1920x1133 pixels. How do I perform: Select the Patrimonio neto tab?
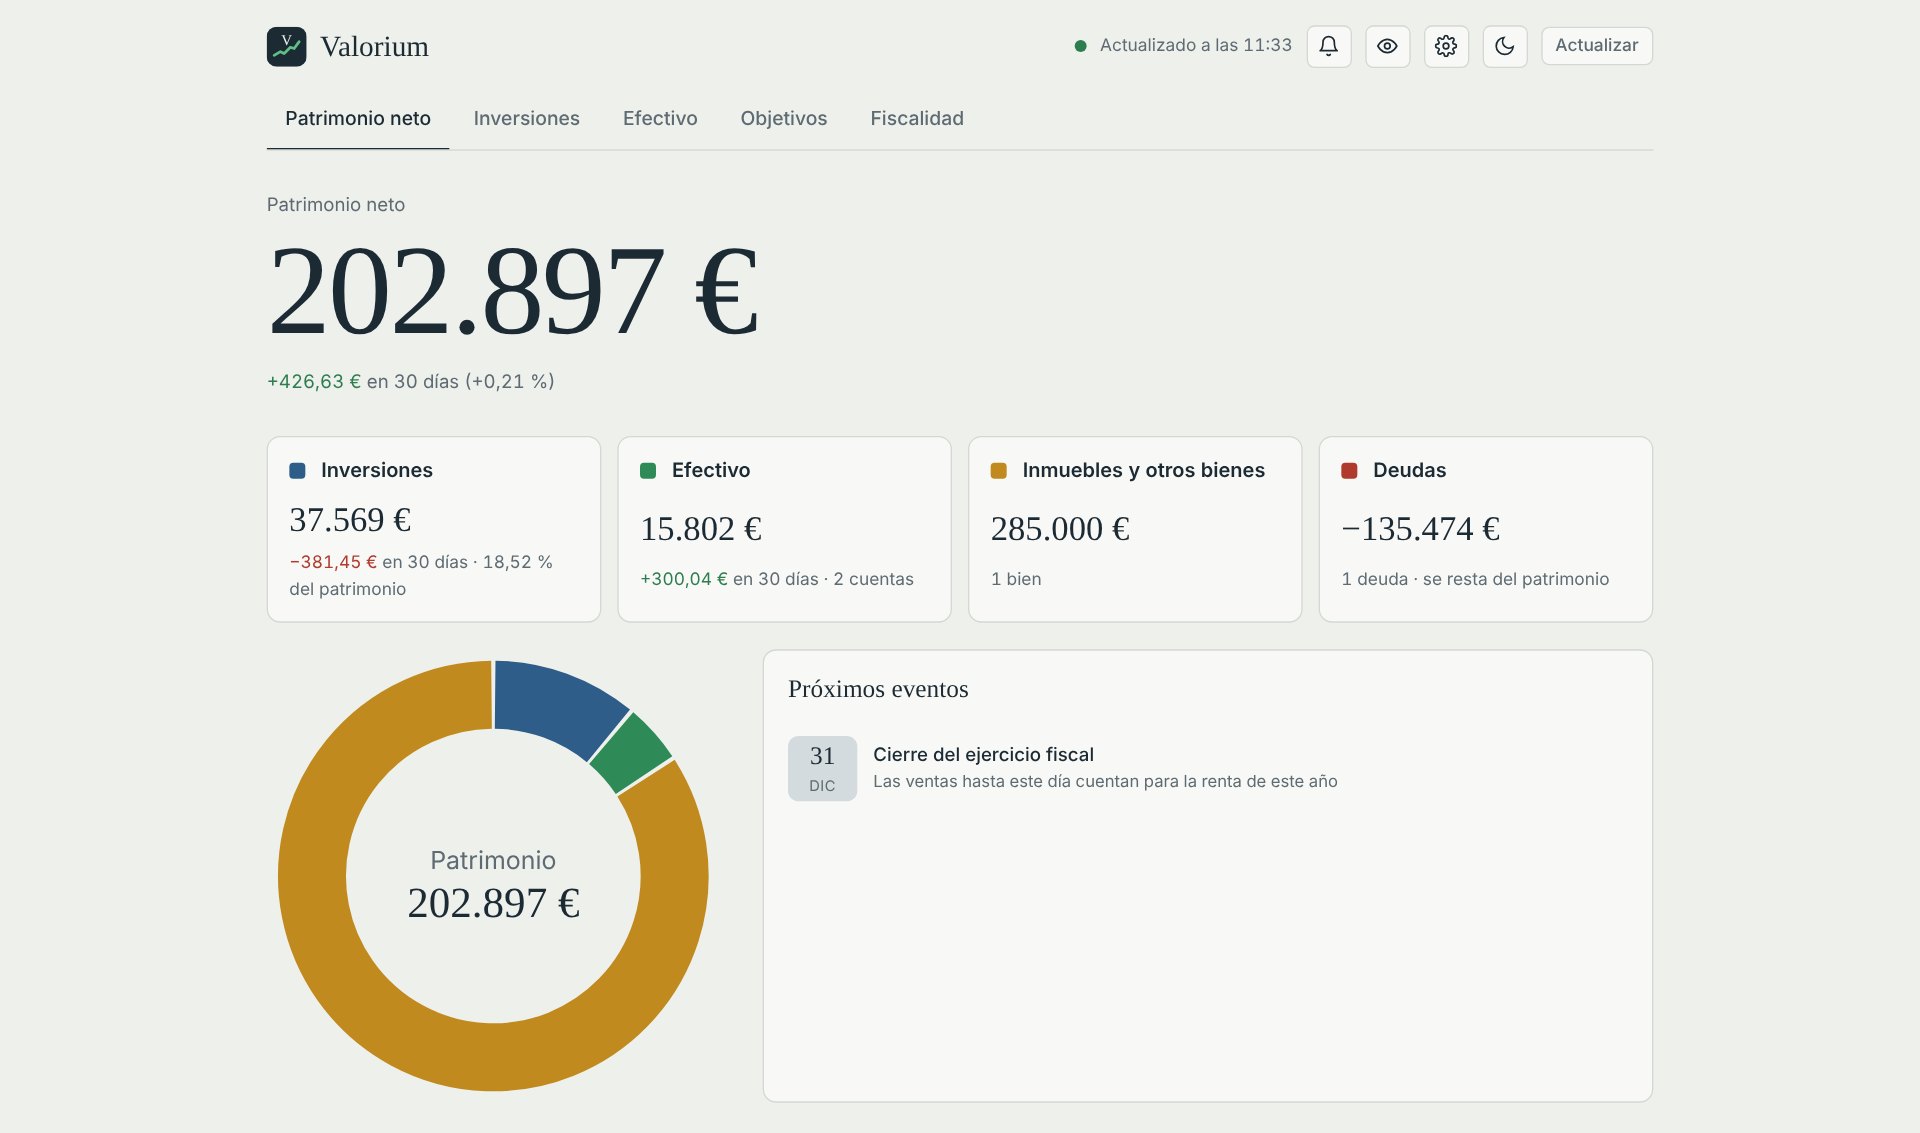tap(357, 119)
